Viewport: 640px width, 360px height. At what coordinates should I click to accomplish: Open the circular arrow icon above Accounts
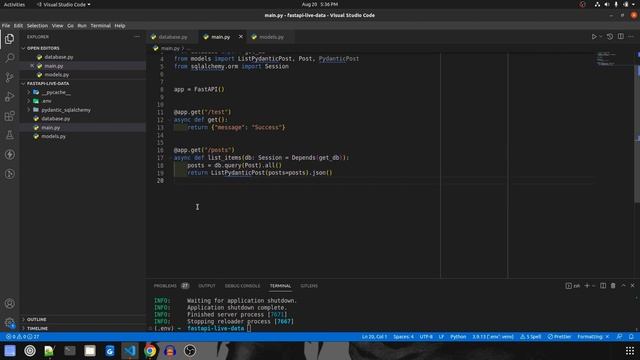[x=9, y=174]
